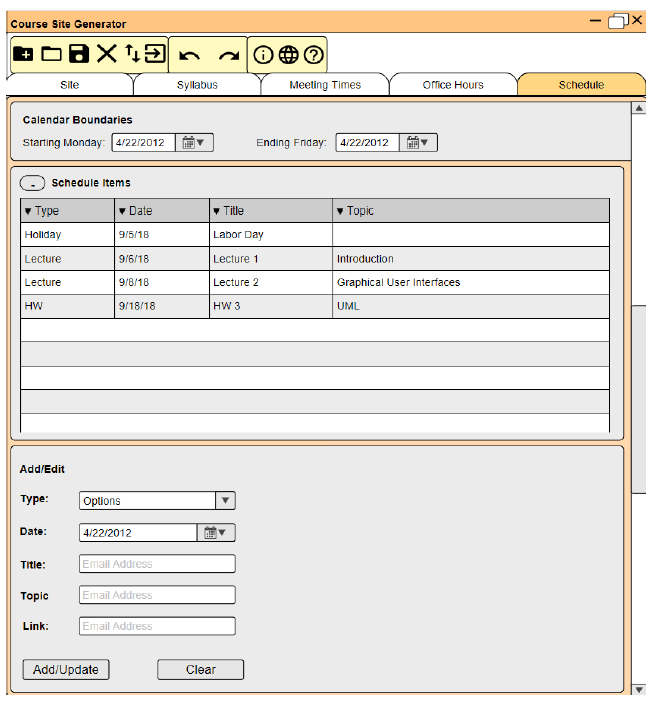Remove item with the minus button
660x702 pixels.
32,183
